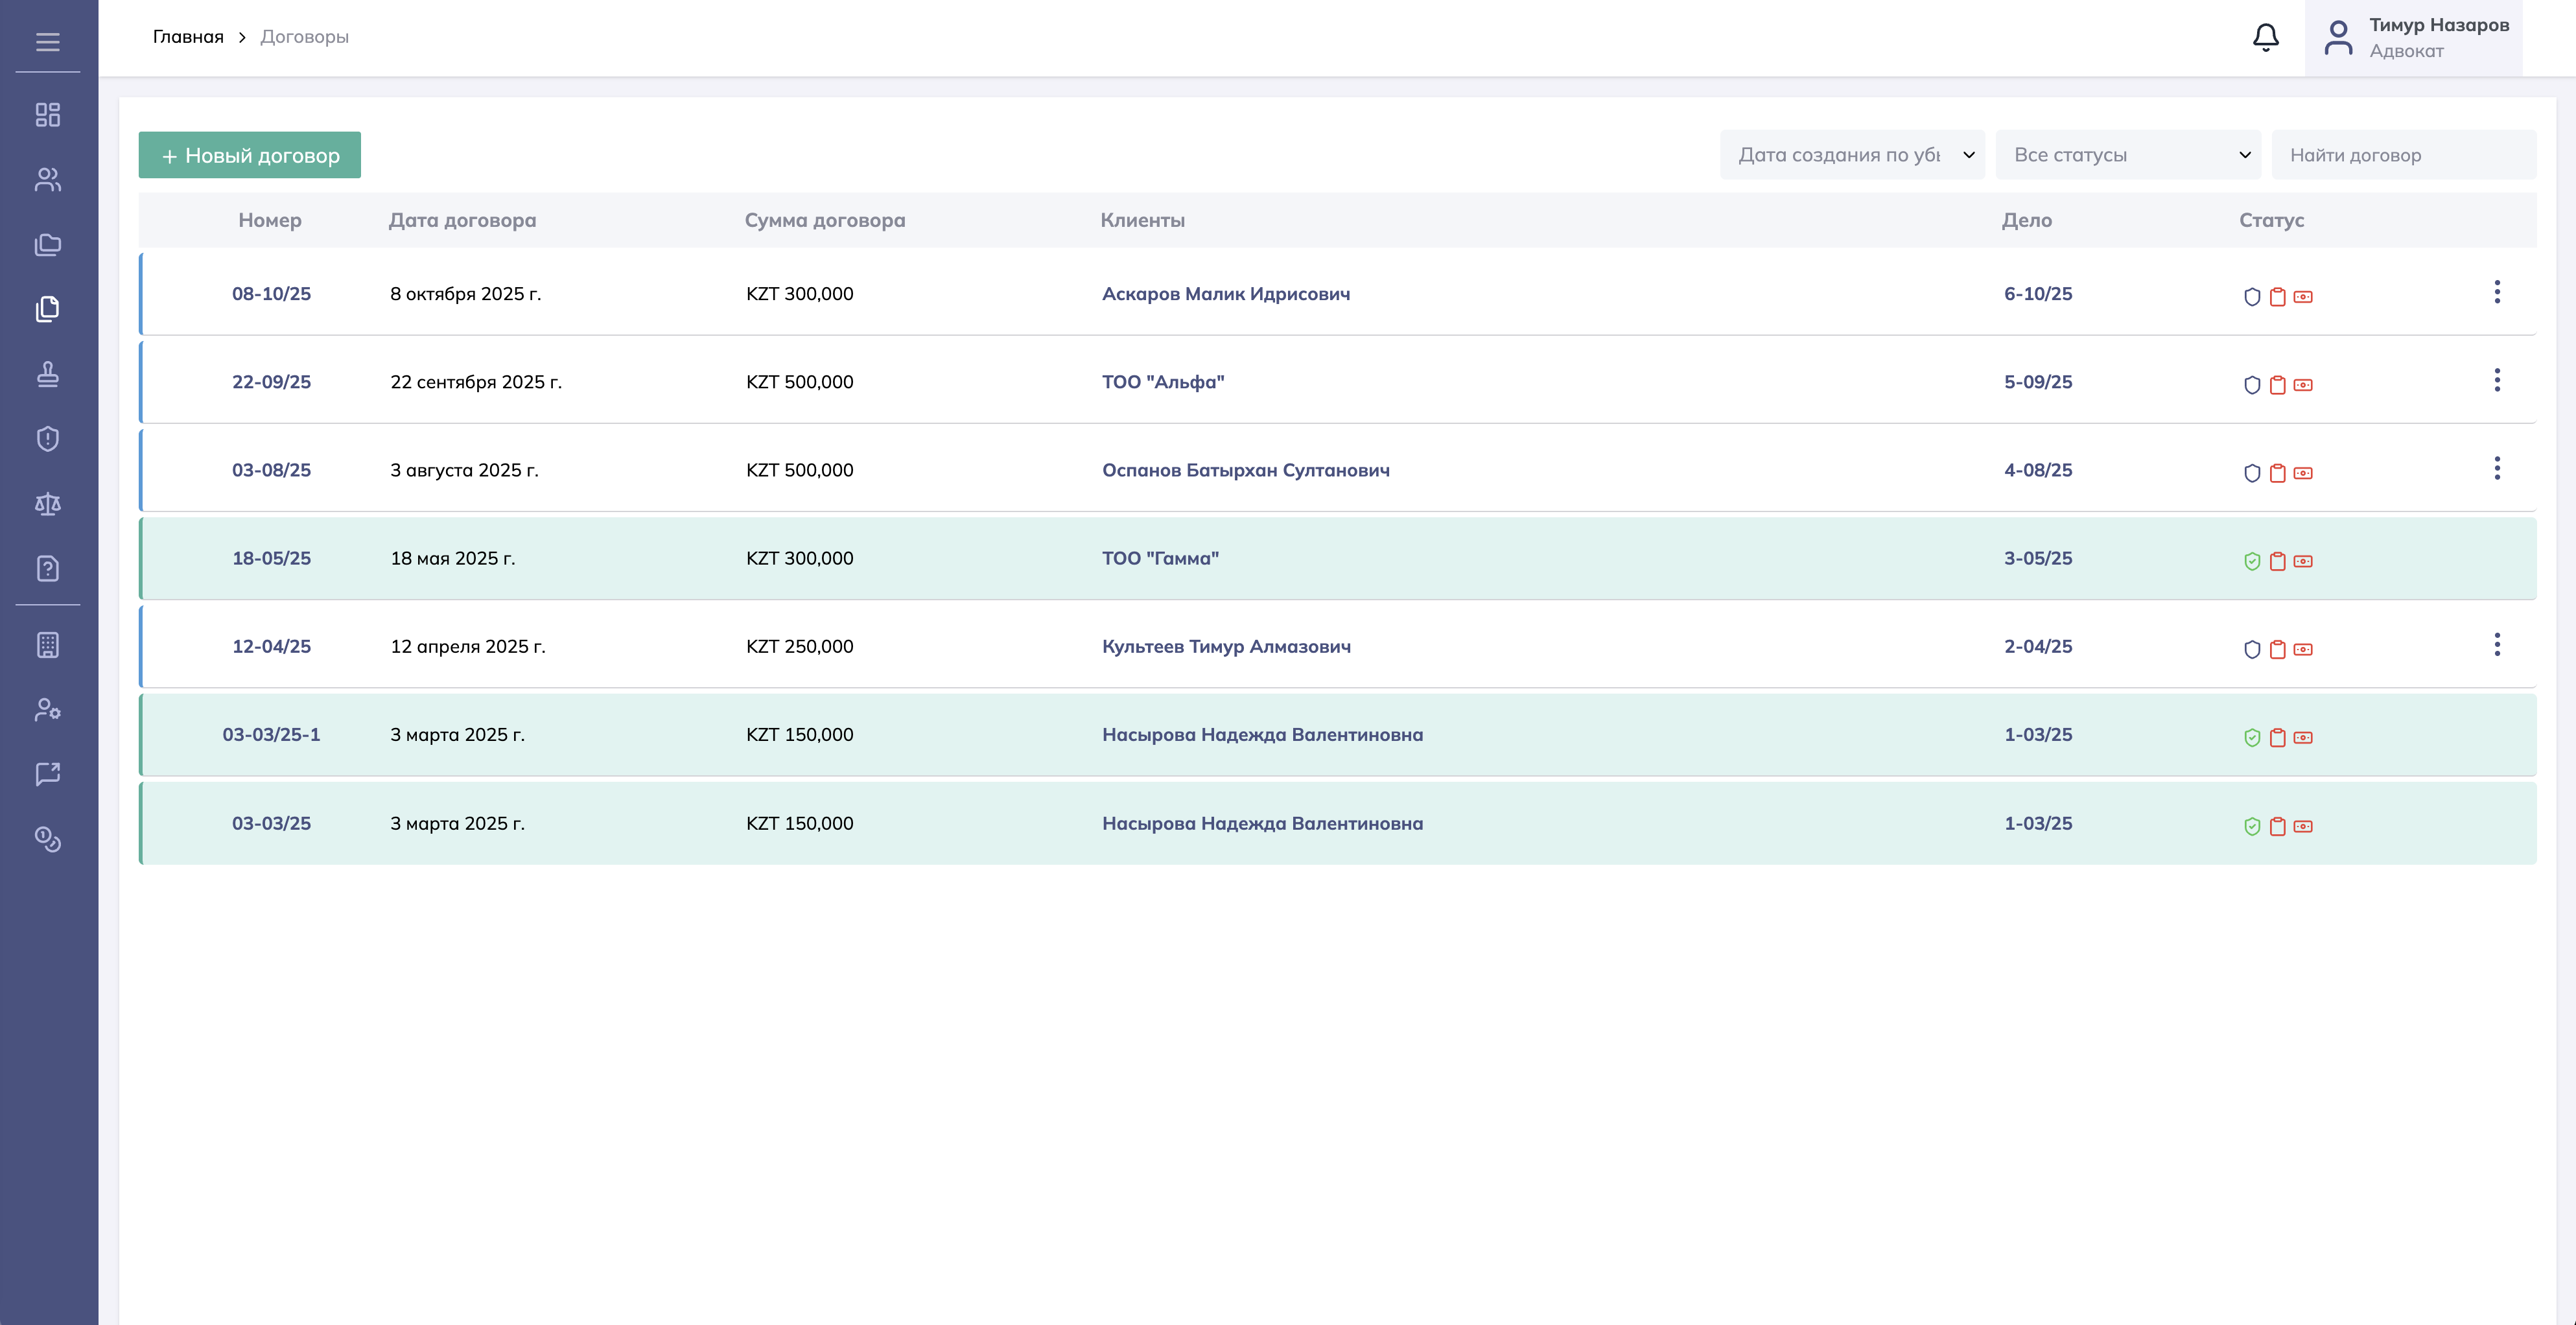Image resolution: width=2576 pixels, height=1325 pixels.
Task: Click the stamp icon in sidebar
Action: point(47,374)
